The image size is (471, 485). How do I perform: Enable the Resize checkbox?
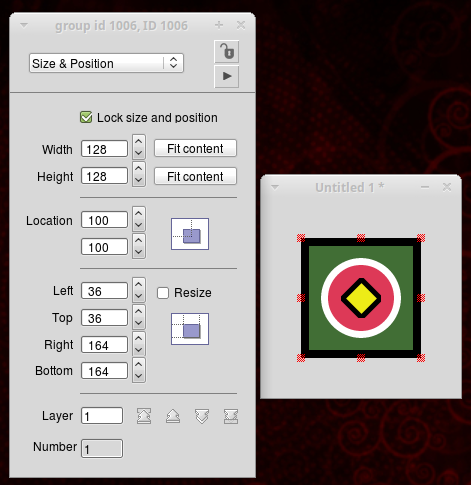coord(163,293)
